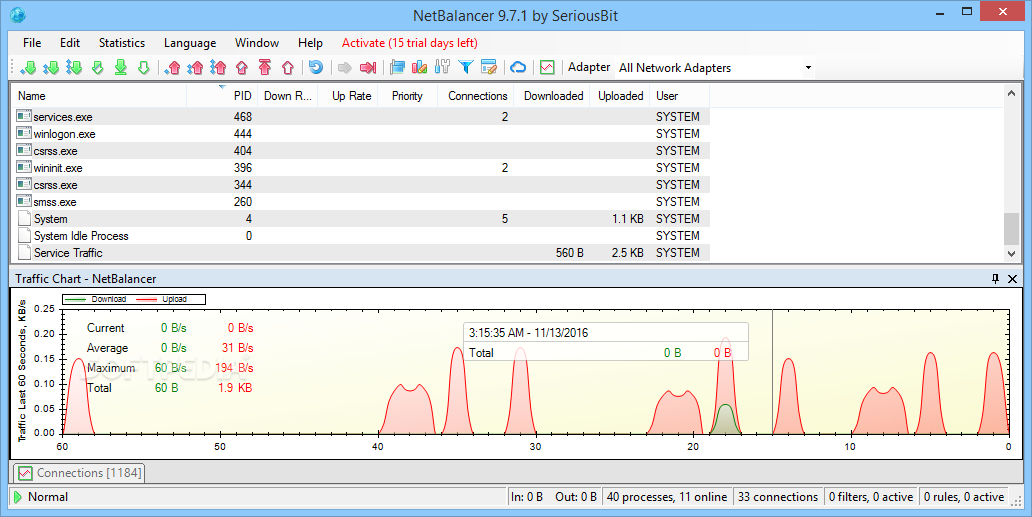This screenshot has height=517, width=1032.
Task: Open the Language menu
Action: click(190, 43)
